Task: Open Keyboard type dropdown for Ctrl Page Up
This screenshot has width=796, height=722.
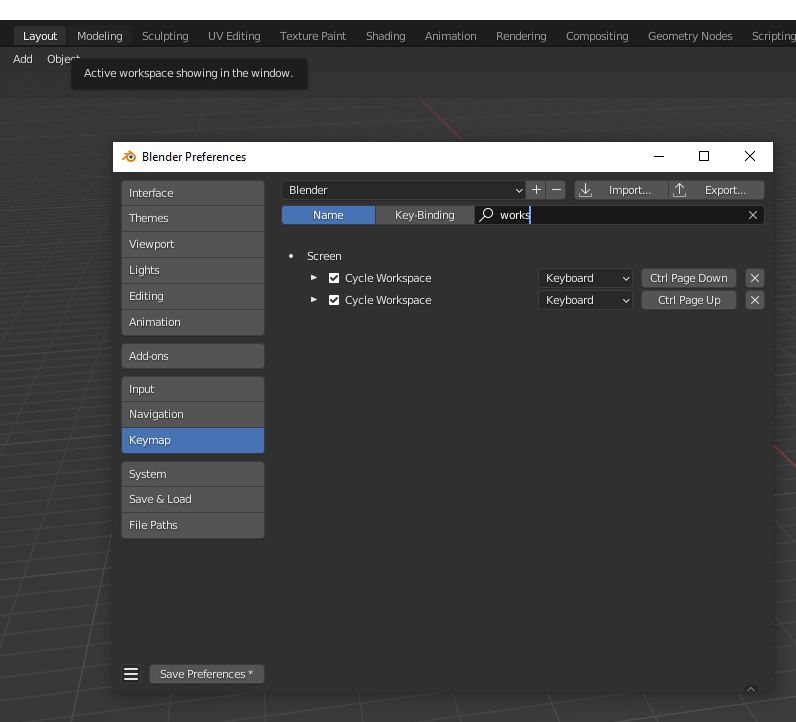Action: pyautogui.click(x=585, y=300)
